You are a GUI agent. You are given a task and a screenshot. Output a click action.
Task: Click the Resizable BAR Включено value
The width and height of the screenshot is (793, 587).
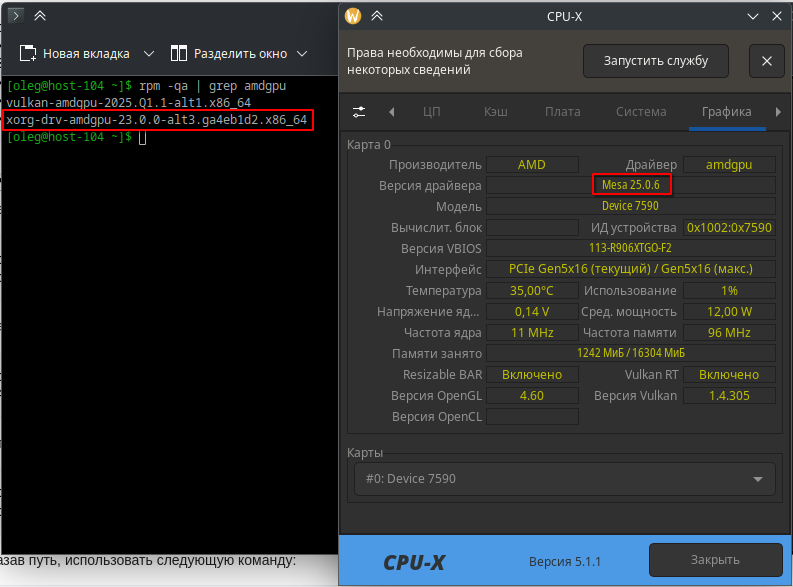coord(532,375)
